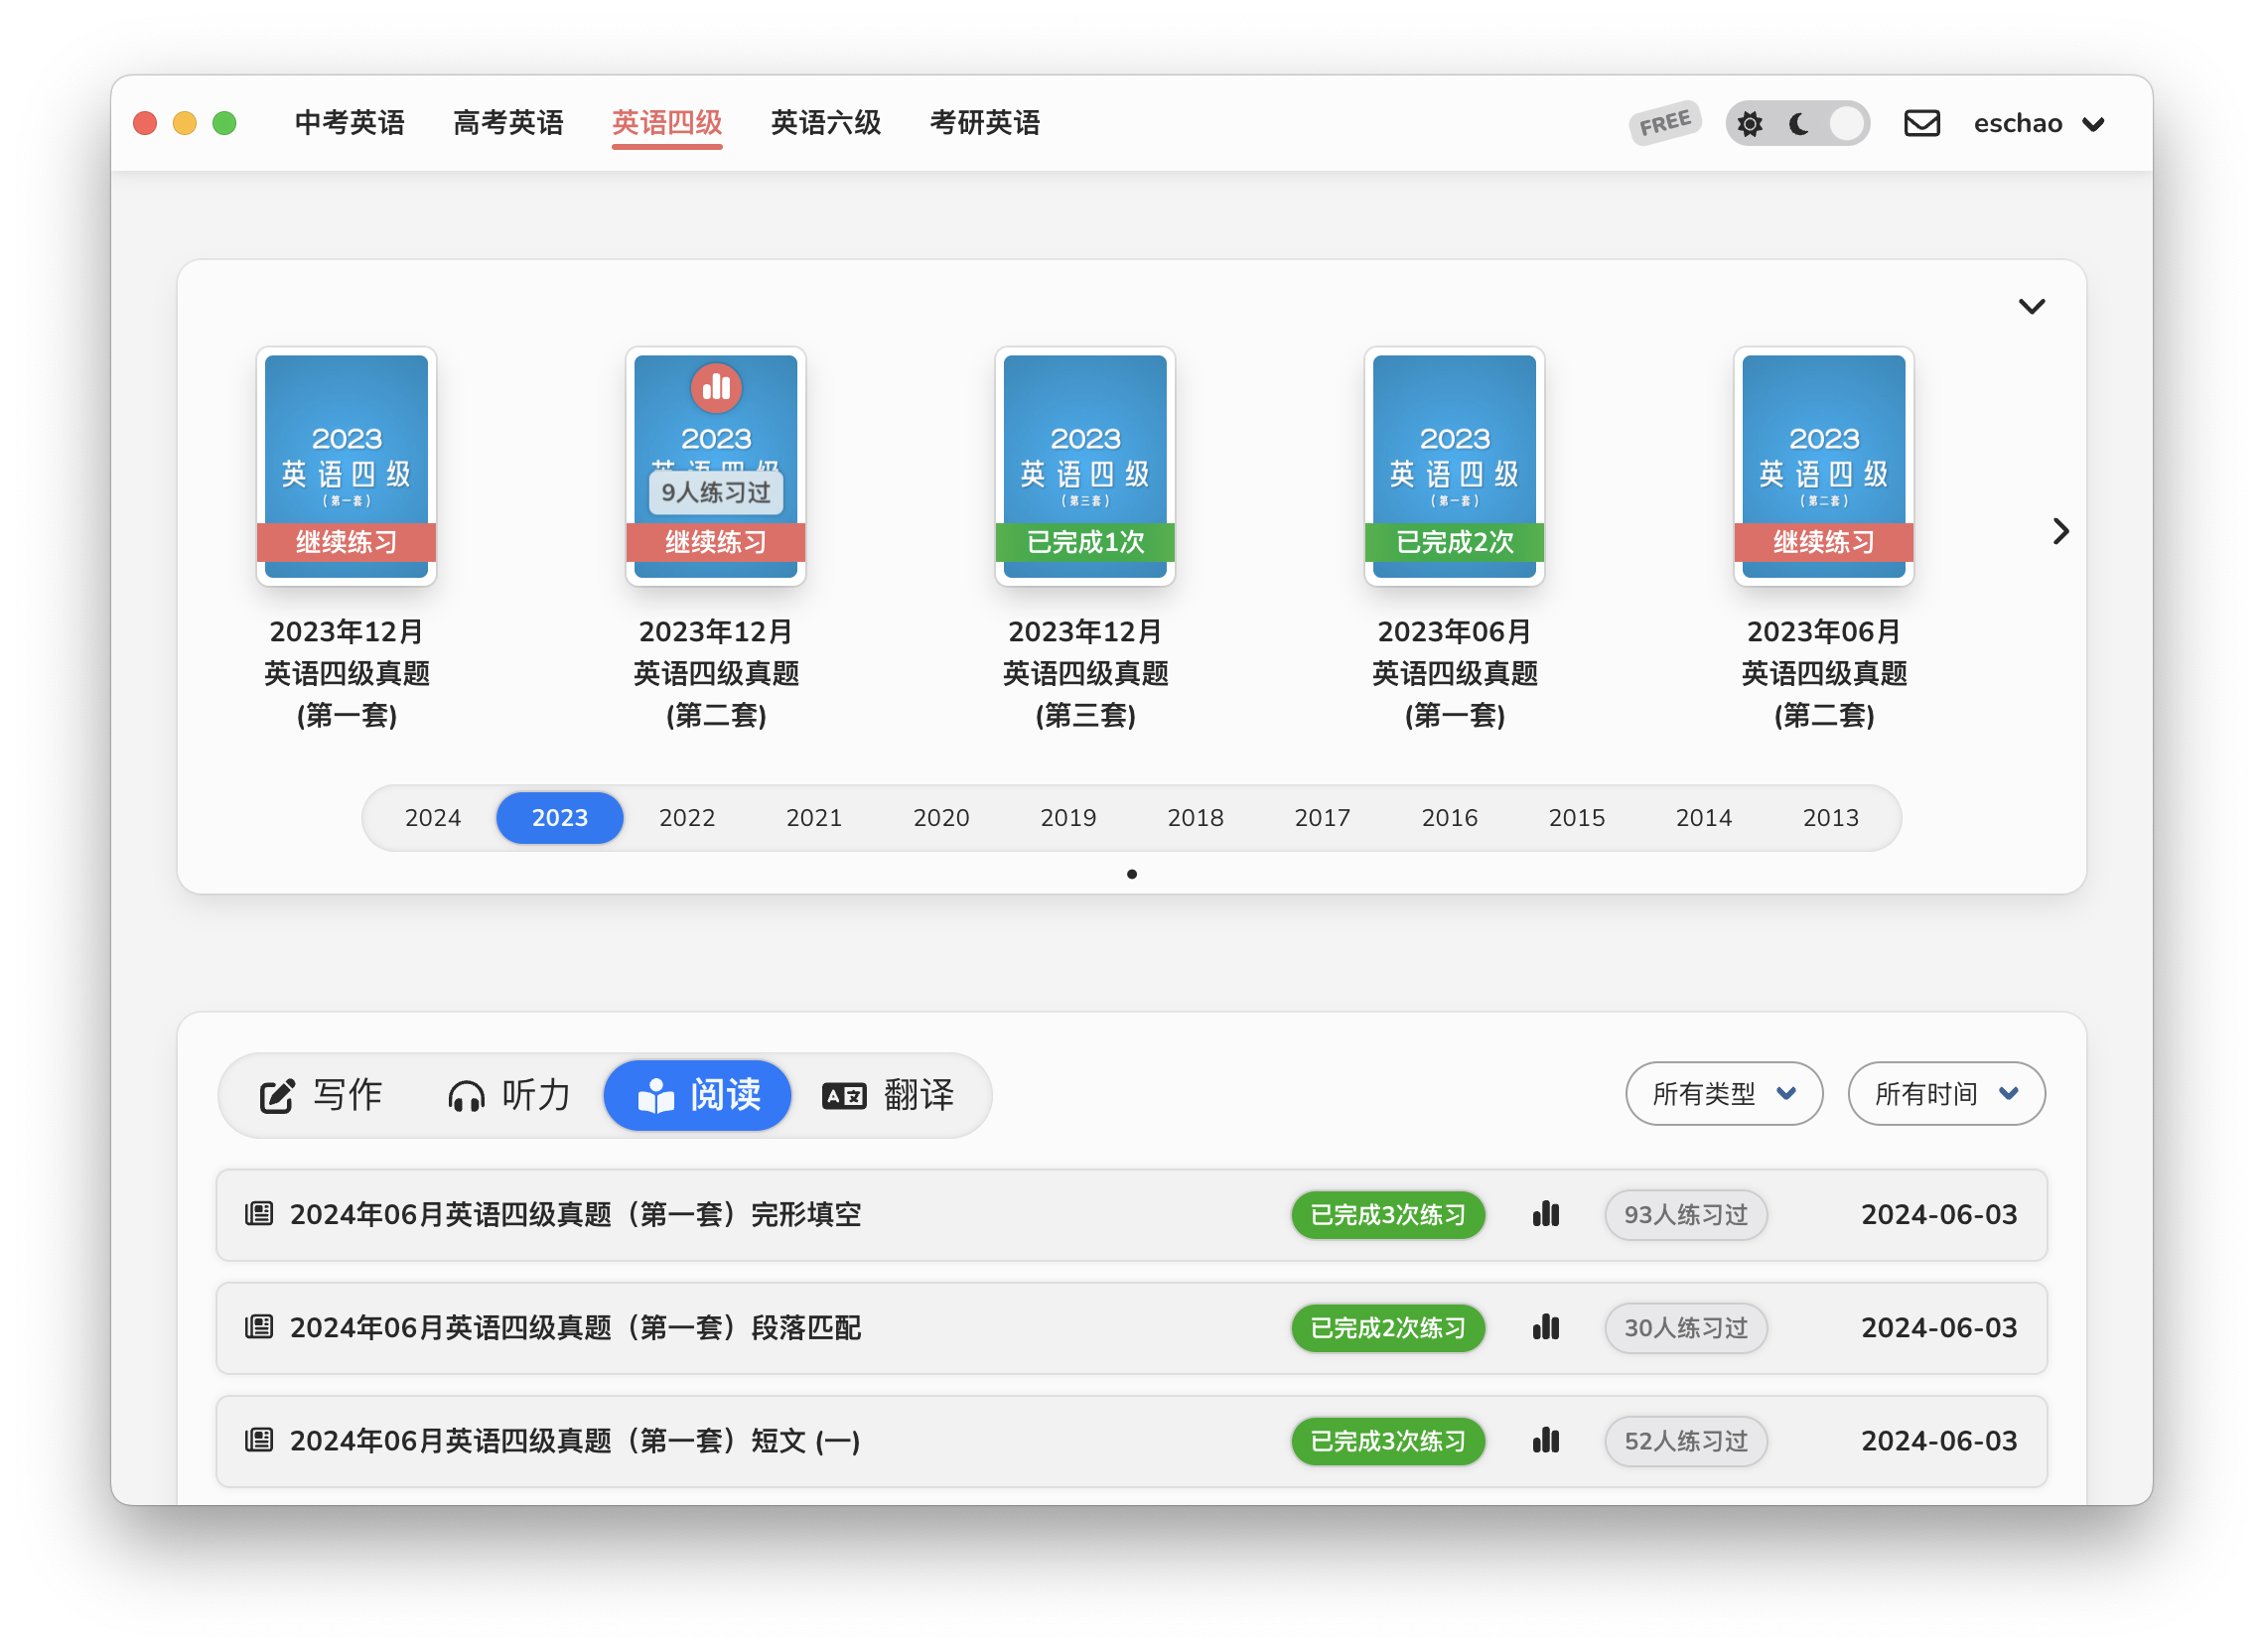The width and height of the screenshot is (2264, 1652).
Task: Collapse the exam papers panel chevron
Action: [x=2031, y=306]
